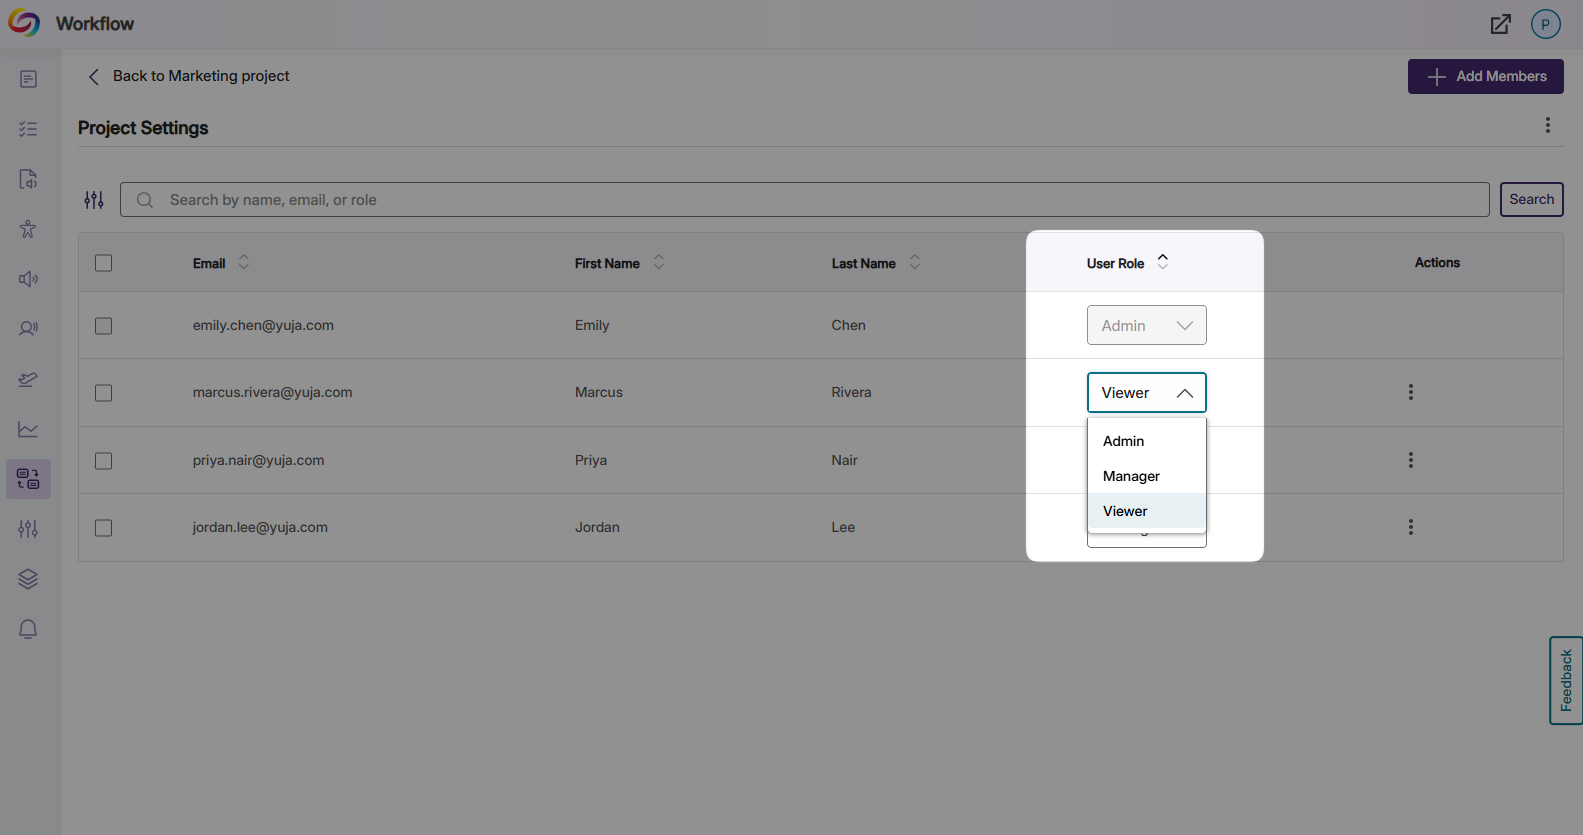
Task: Click the filter sliders icon beside search
Action: click(94, 200)
